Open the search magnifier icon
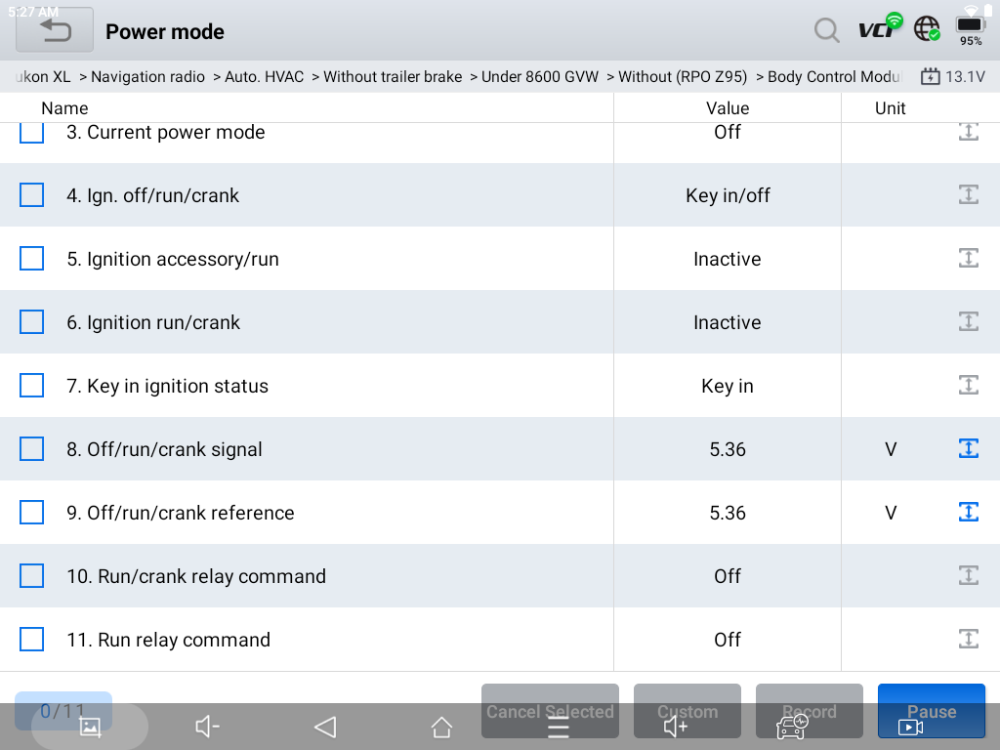 point(827,30)
